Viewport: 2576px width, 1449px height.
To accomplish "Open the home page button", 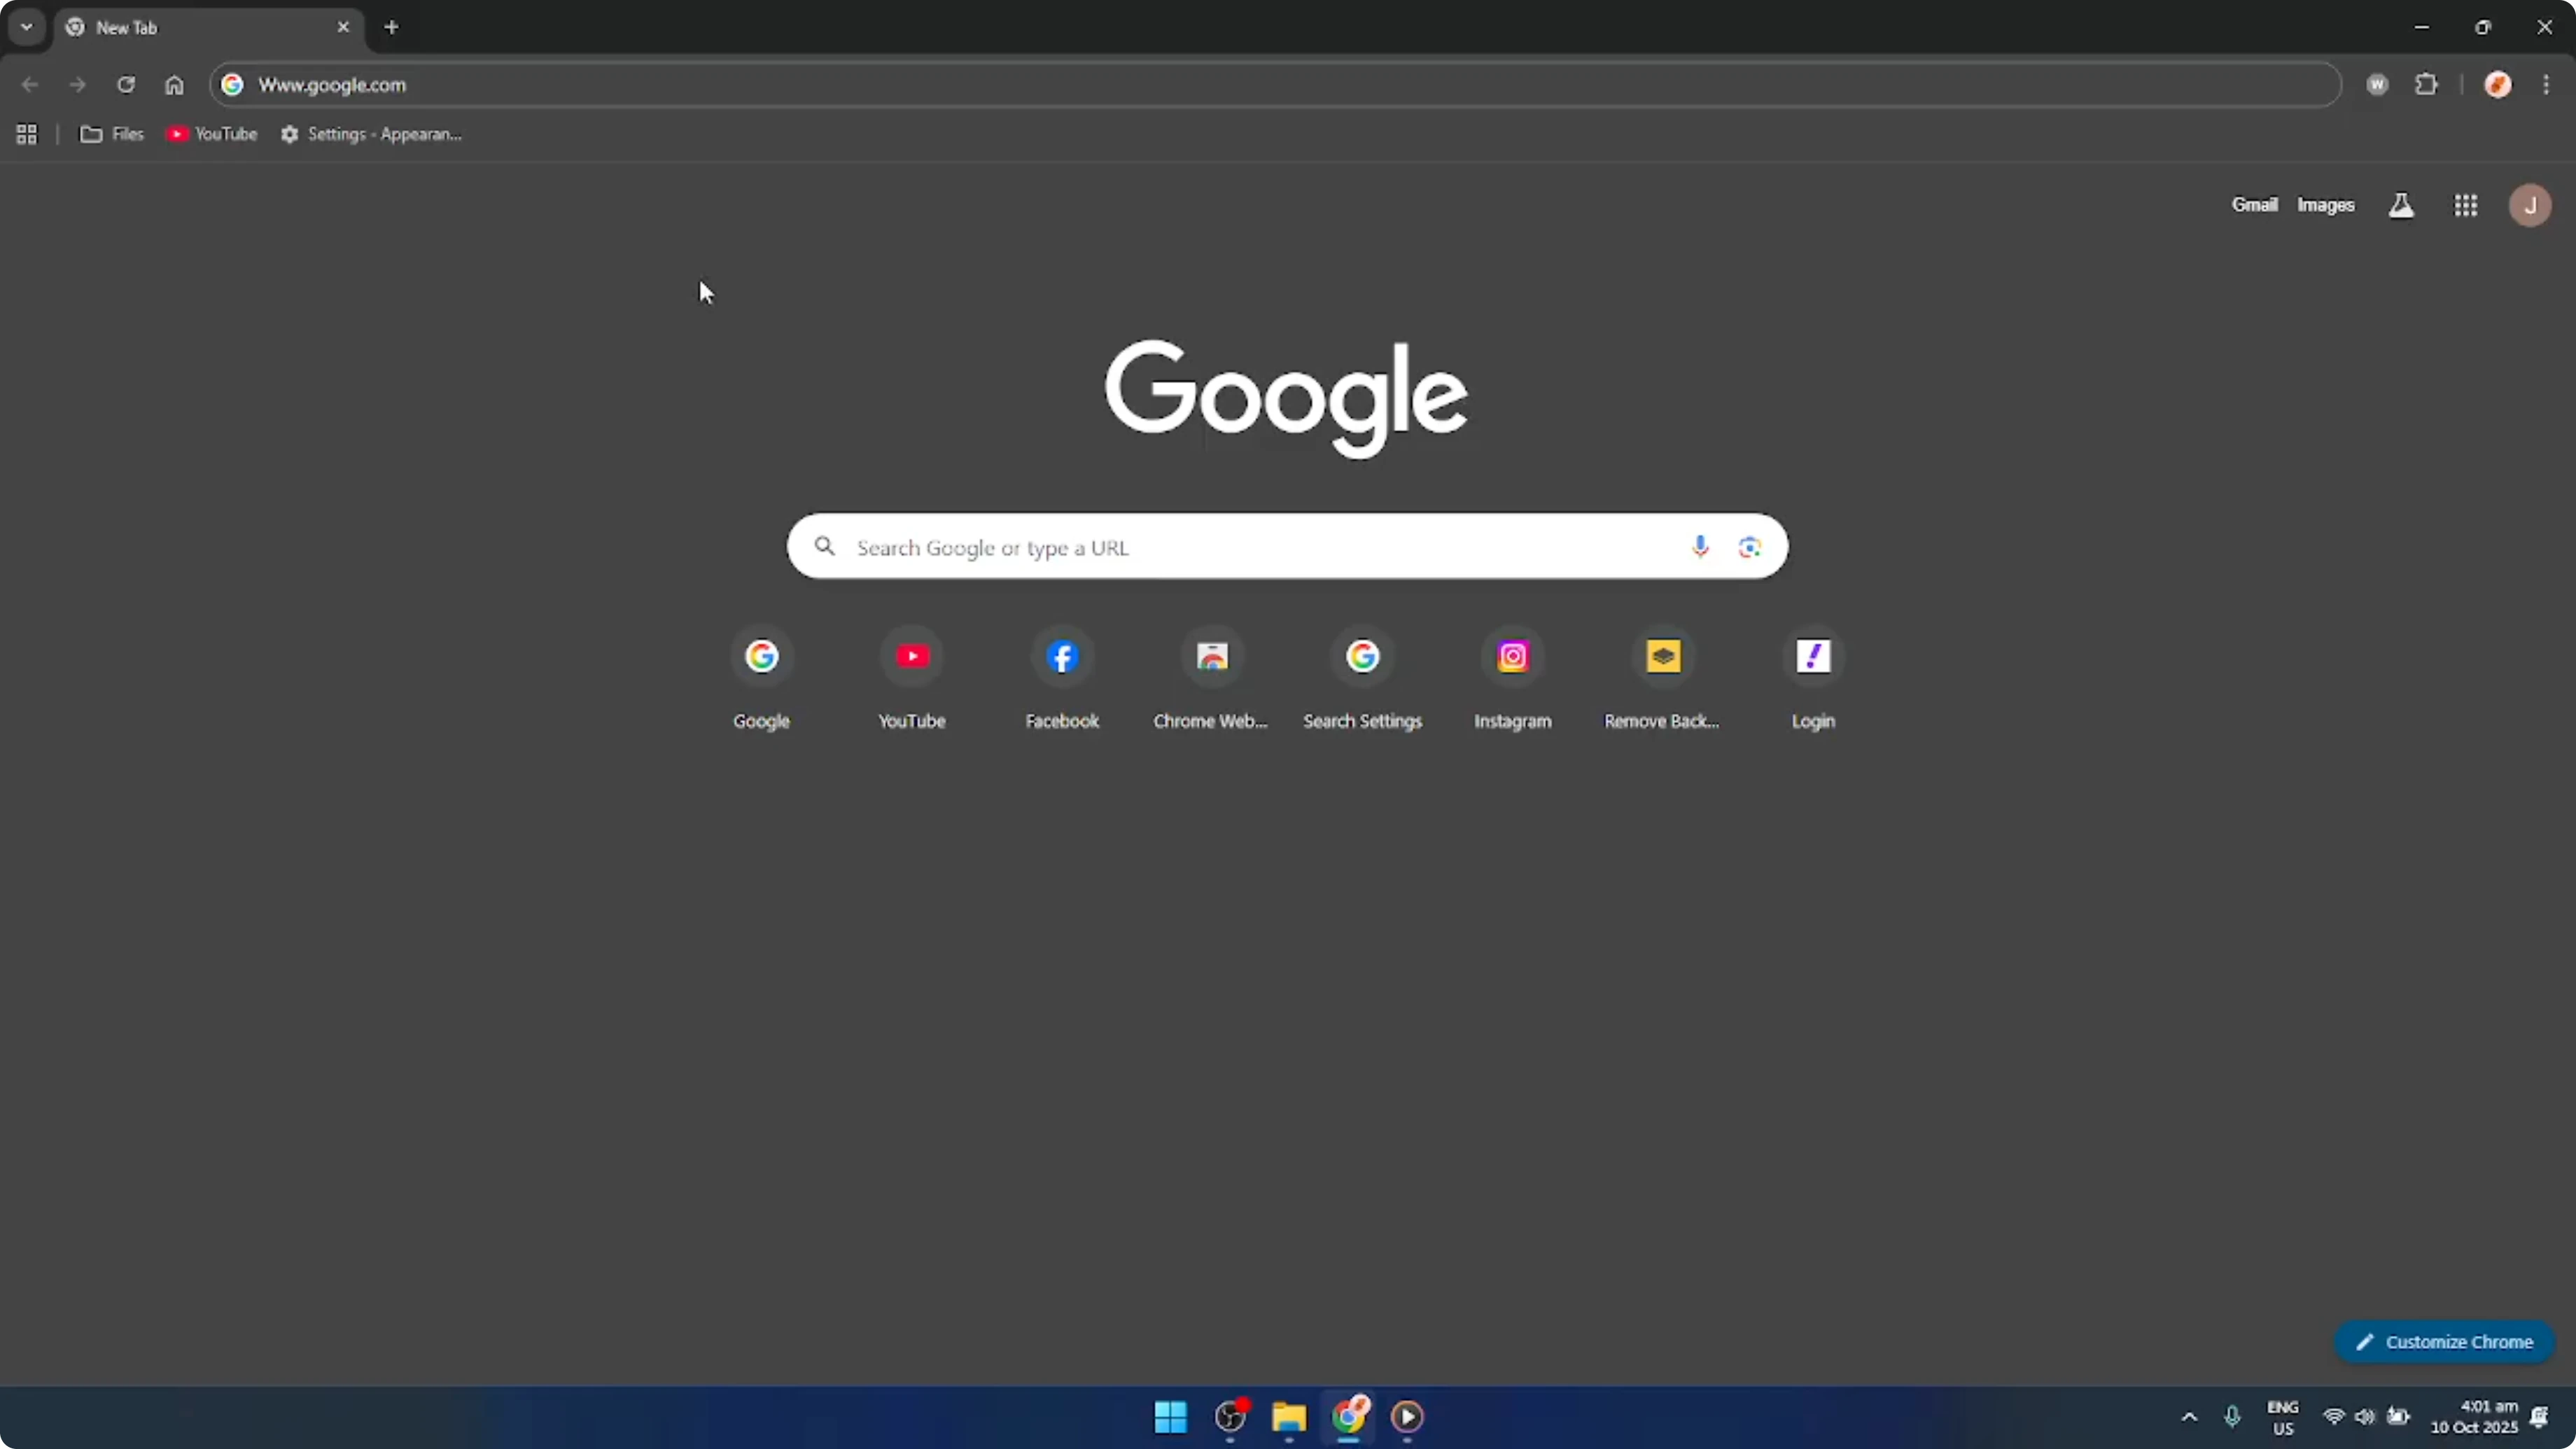I will [x=174, y=85].
